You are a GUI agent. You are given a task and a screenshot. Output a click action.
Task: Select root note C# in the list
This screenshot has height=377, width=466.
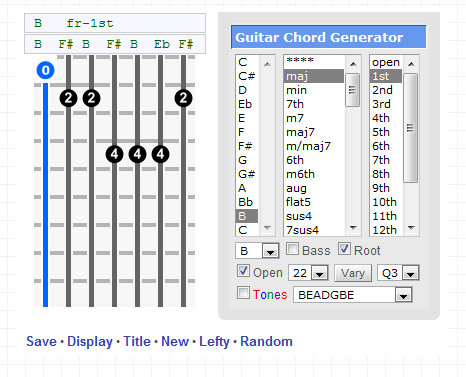click(247, 76)
